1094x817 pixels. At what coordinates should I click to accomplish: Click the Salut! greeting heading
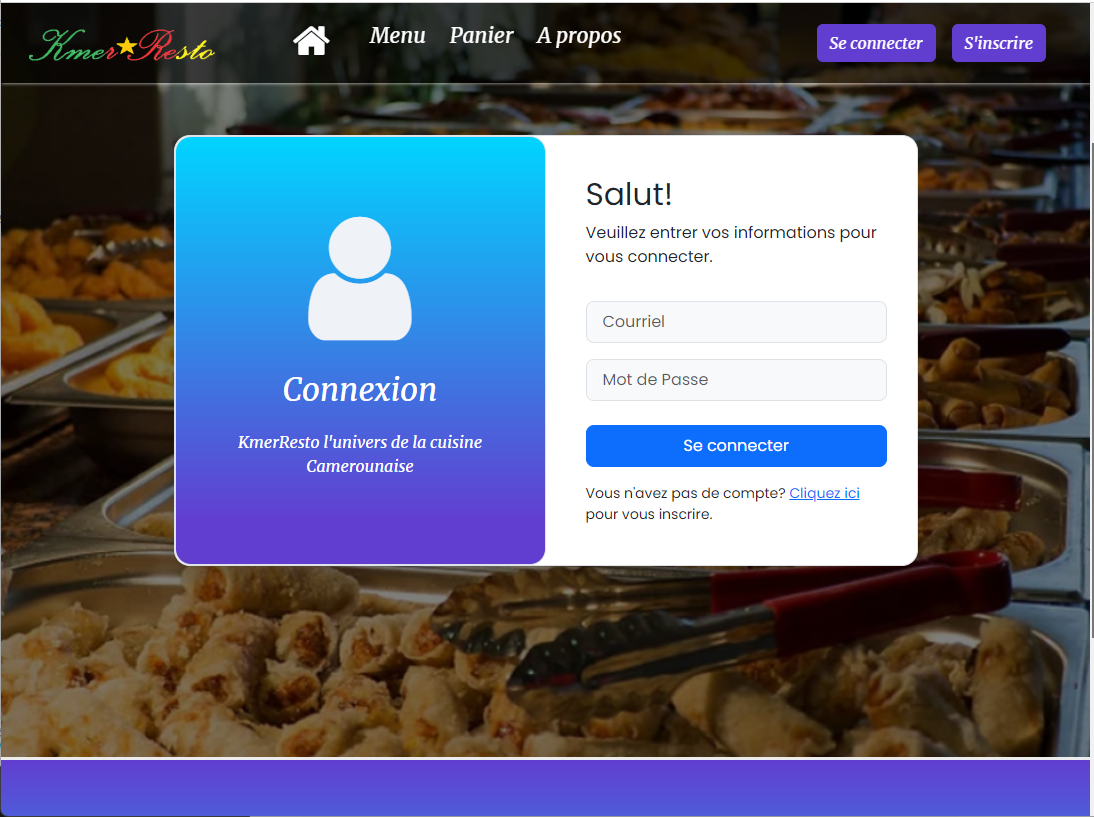[629, 194]
